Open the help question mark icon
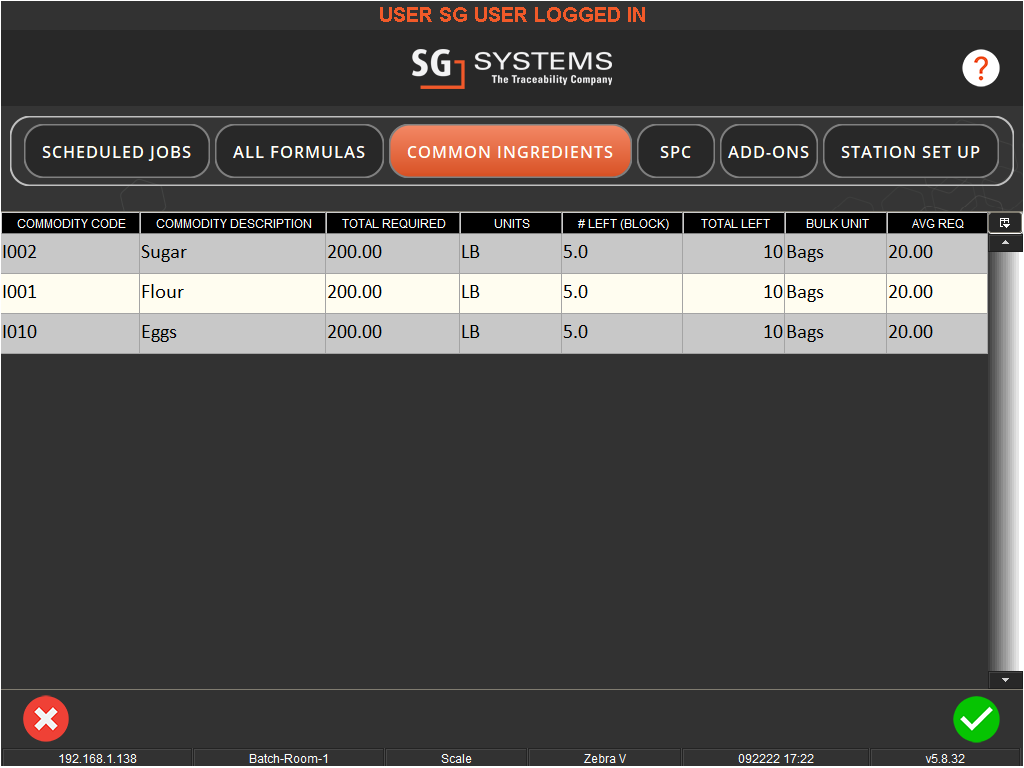Viewport: 1024px width, 768px height. 981,68
